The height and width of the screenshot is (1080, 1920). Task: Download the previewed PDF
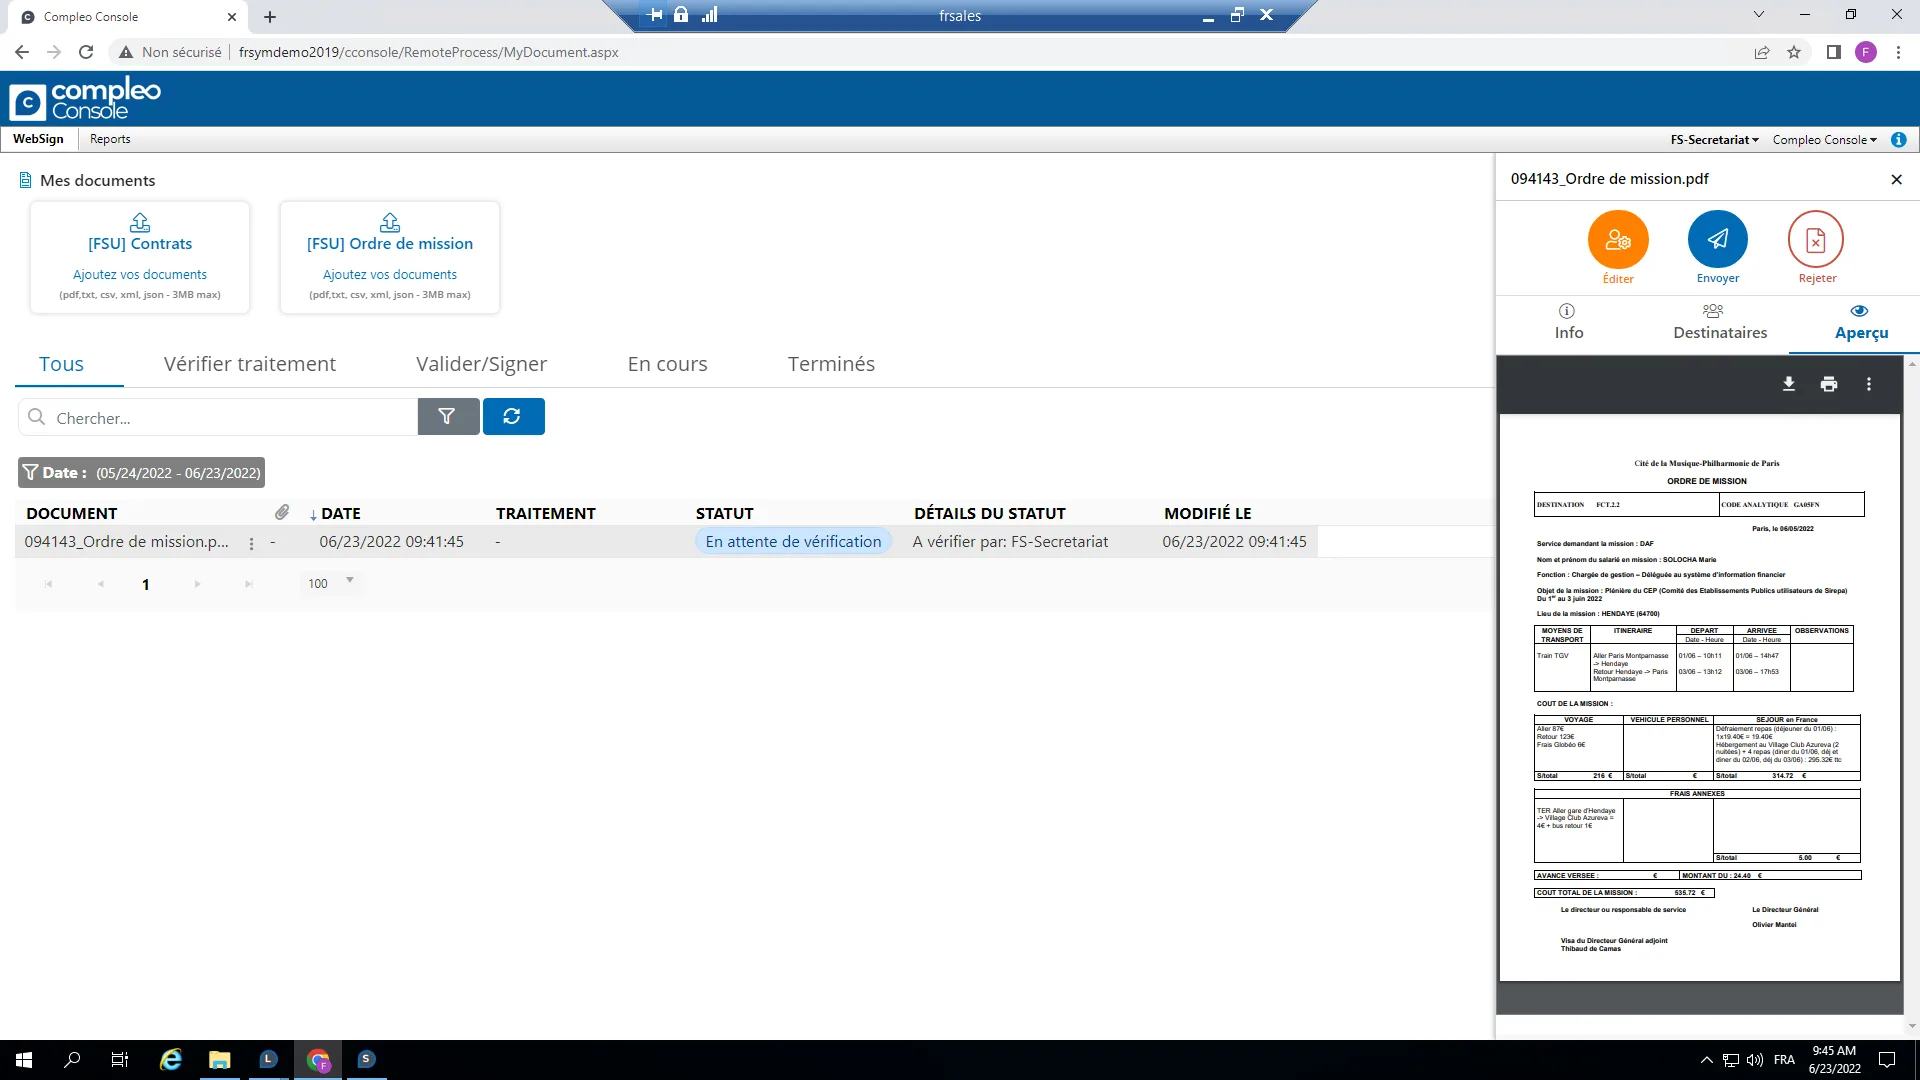[x=1789, y=384]
